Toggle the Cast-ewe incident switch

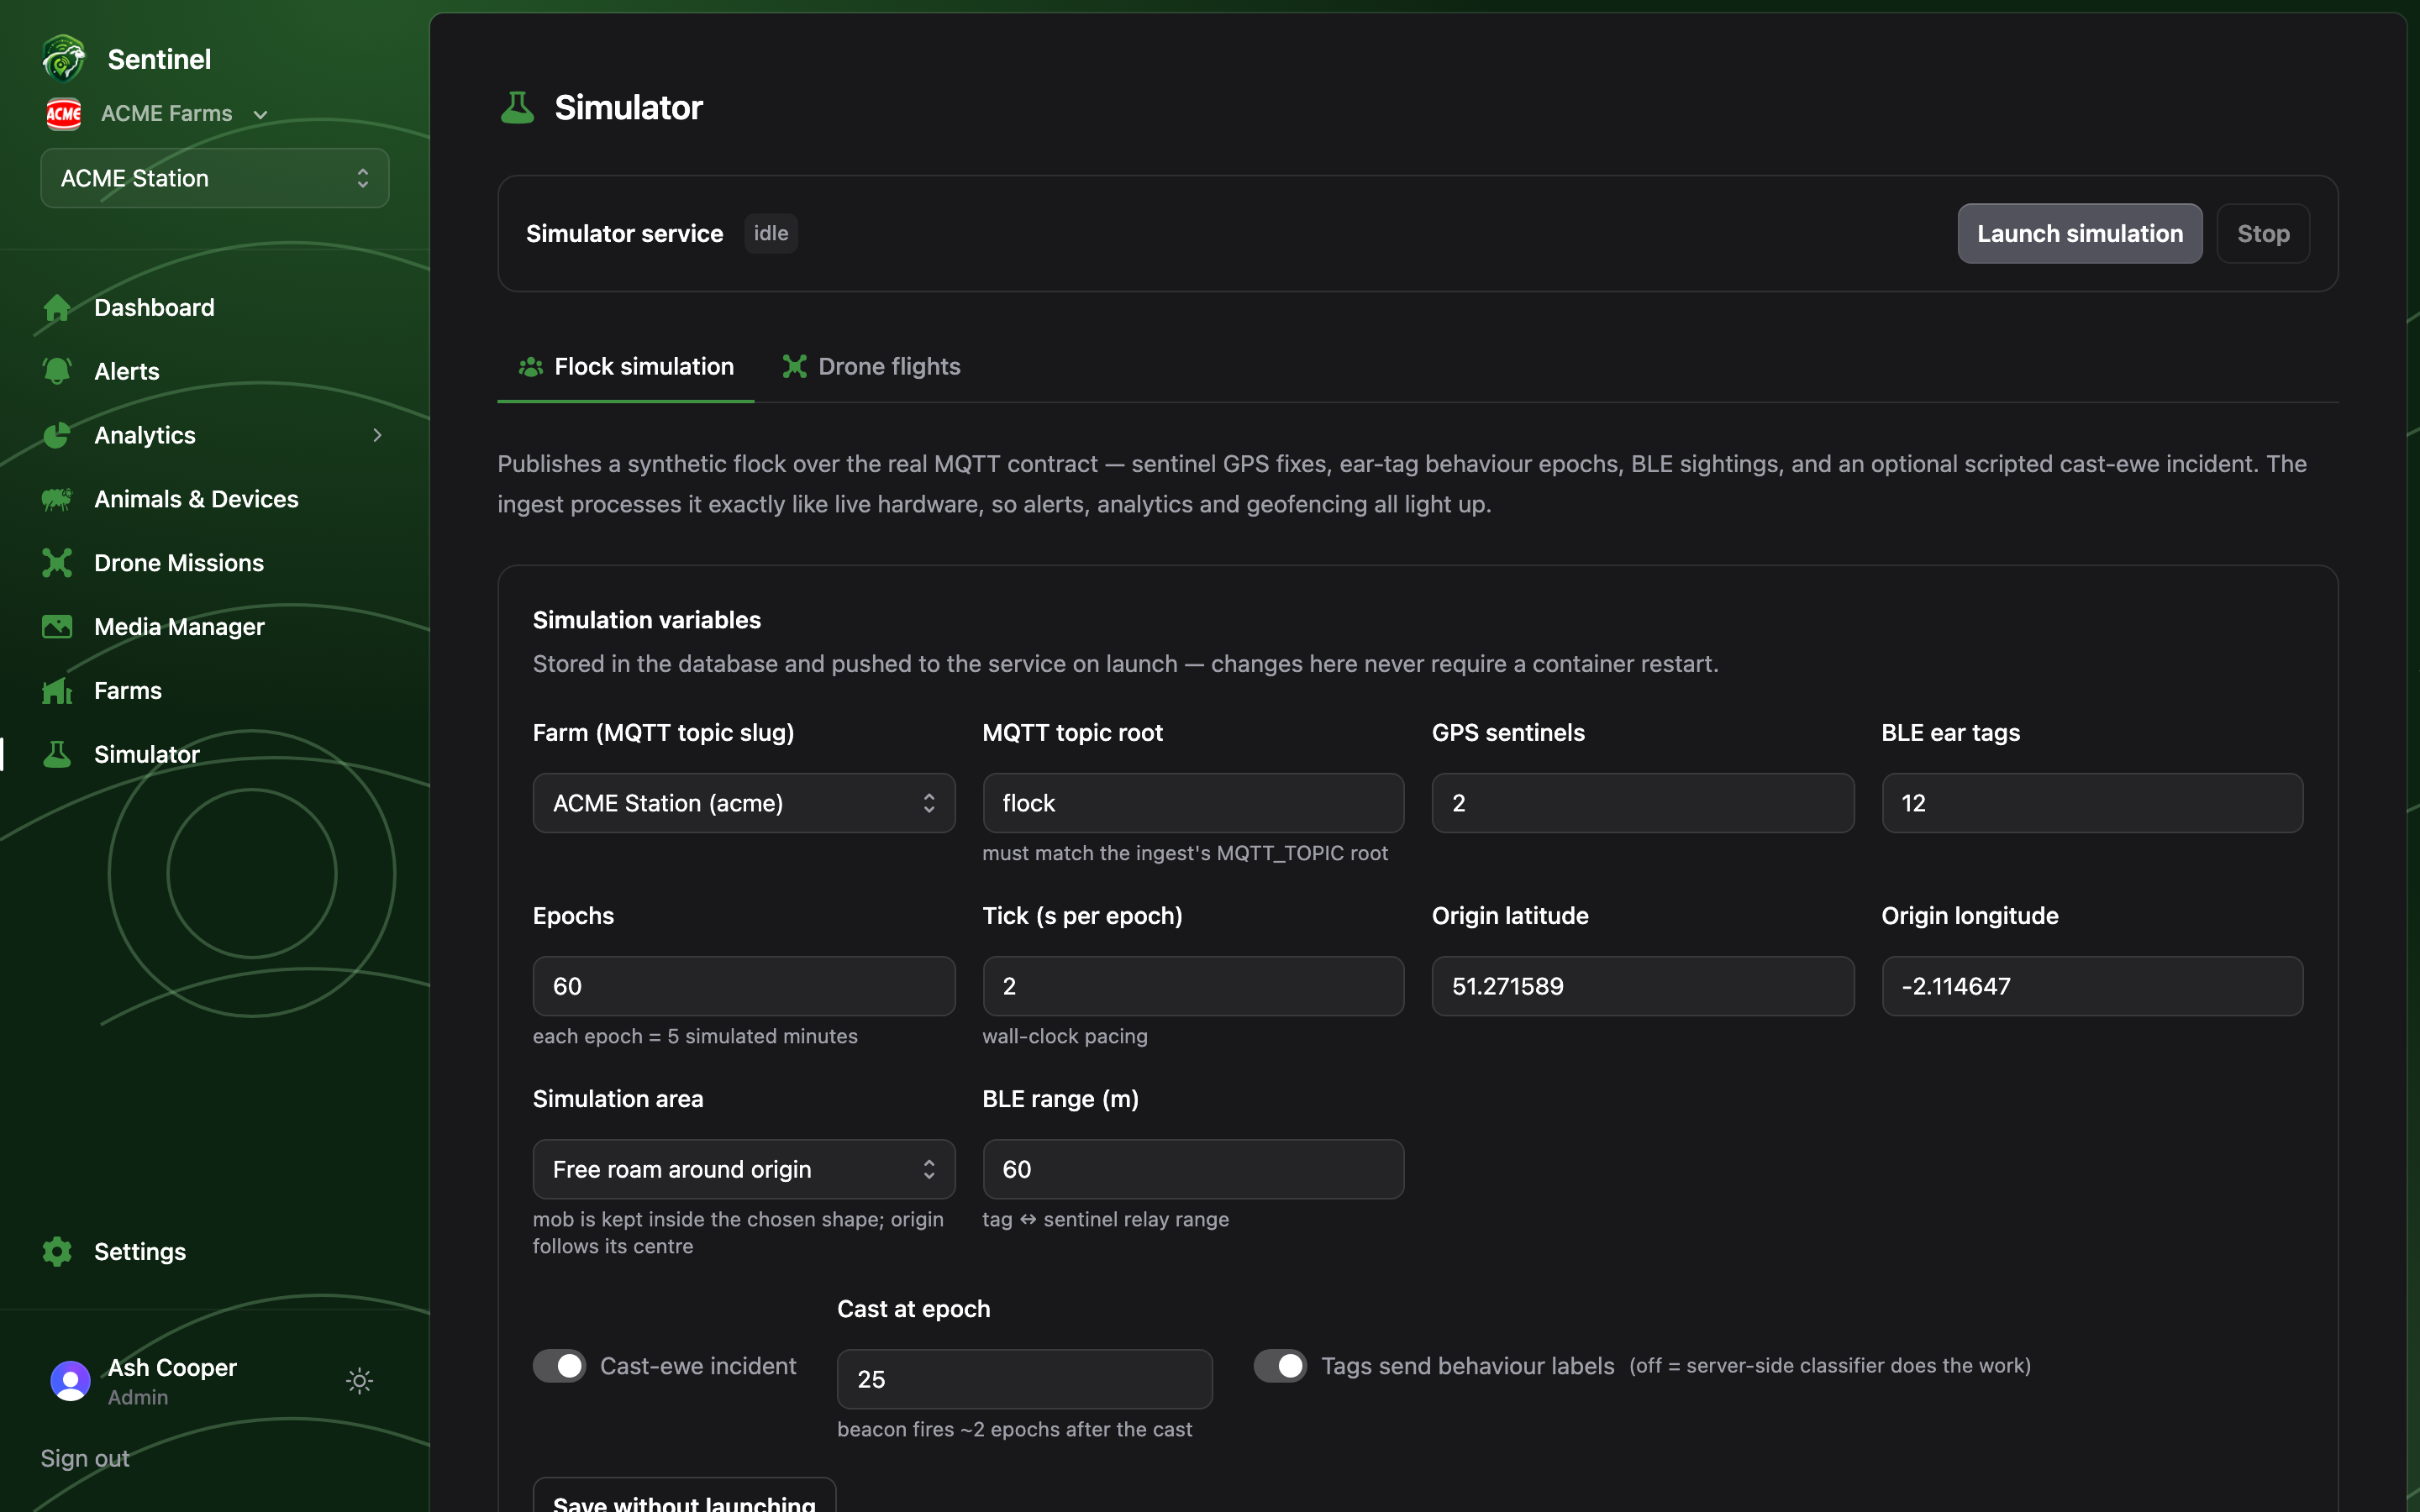point(559,1366)
